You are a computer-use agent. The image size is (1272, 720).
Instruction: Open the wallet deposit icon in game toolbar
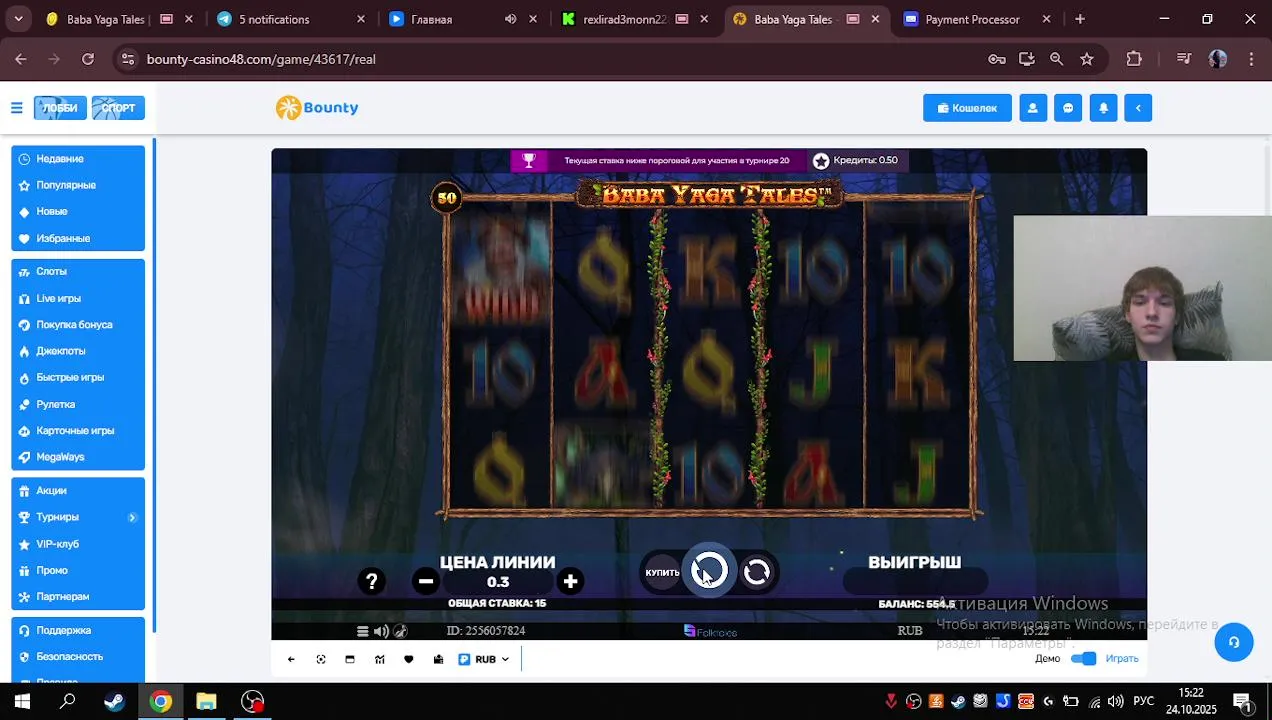point(438,659)
